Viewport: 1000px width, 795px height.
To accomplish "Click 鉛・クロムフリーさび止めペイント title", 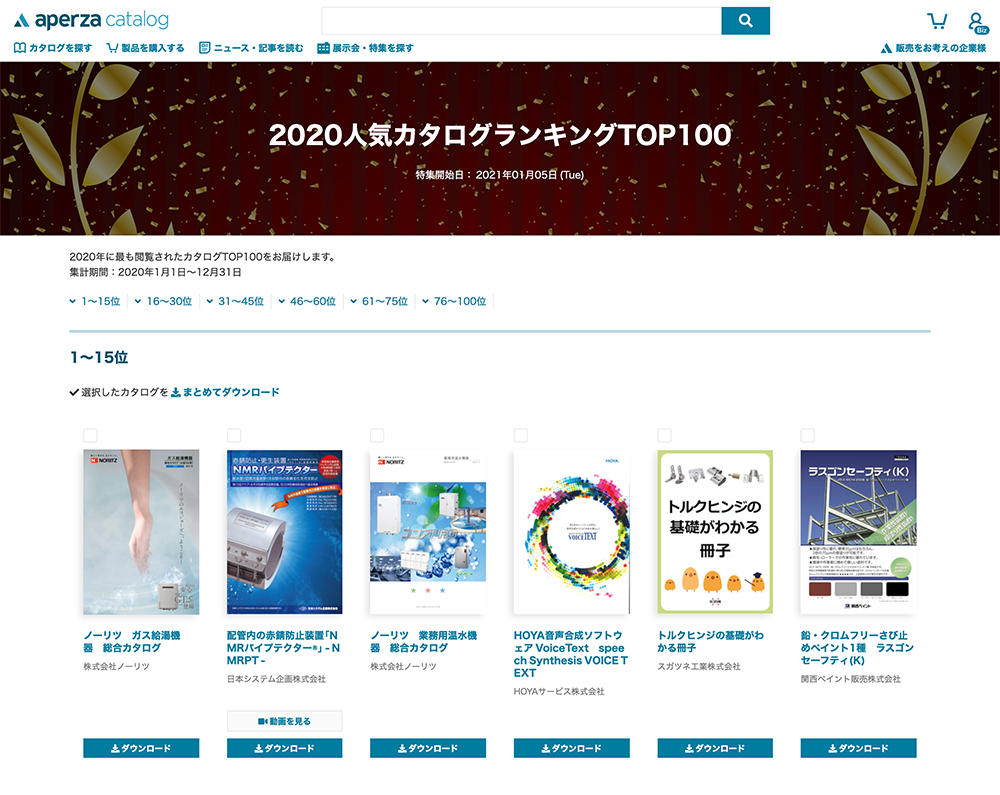I will pos(857,648).
